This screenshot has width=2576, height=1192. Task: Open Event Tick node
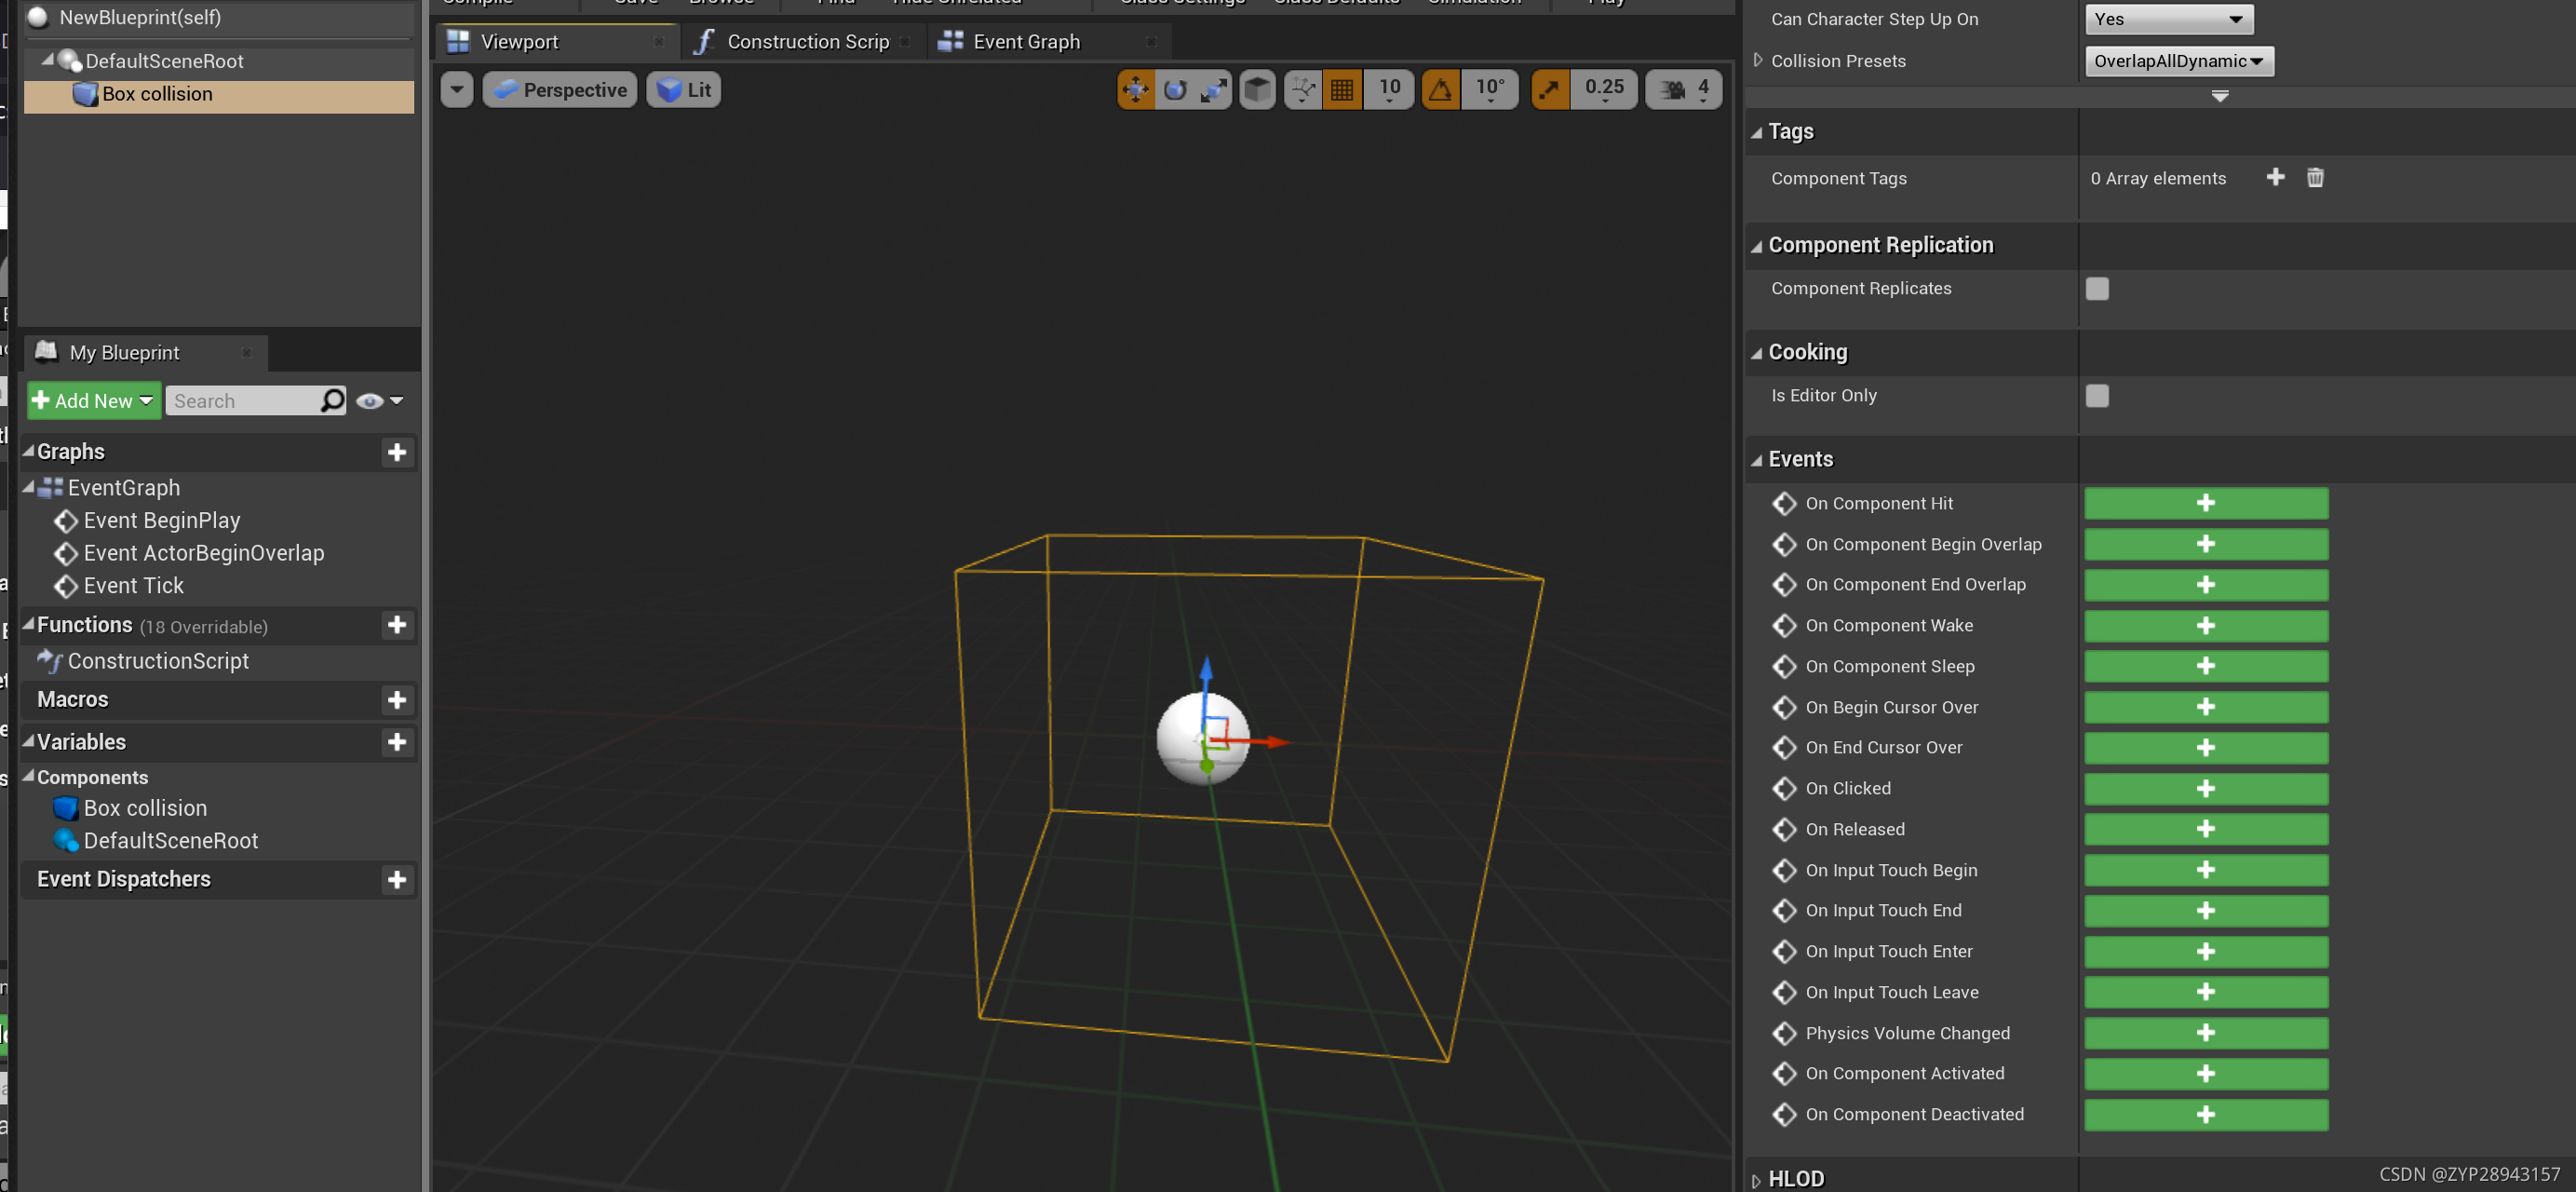[x=133, y=586]
